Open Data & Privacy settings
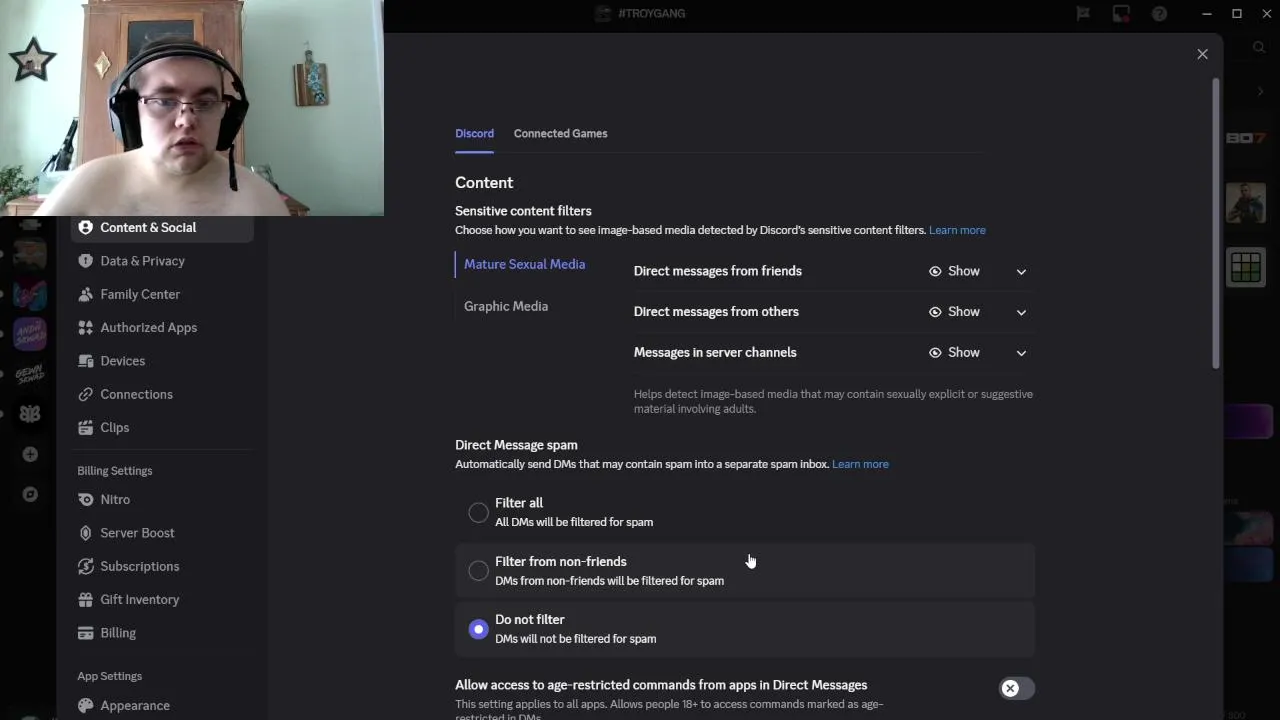 [162, 261]
